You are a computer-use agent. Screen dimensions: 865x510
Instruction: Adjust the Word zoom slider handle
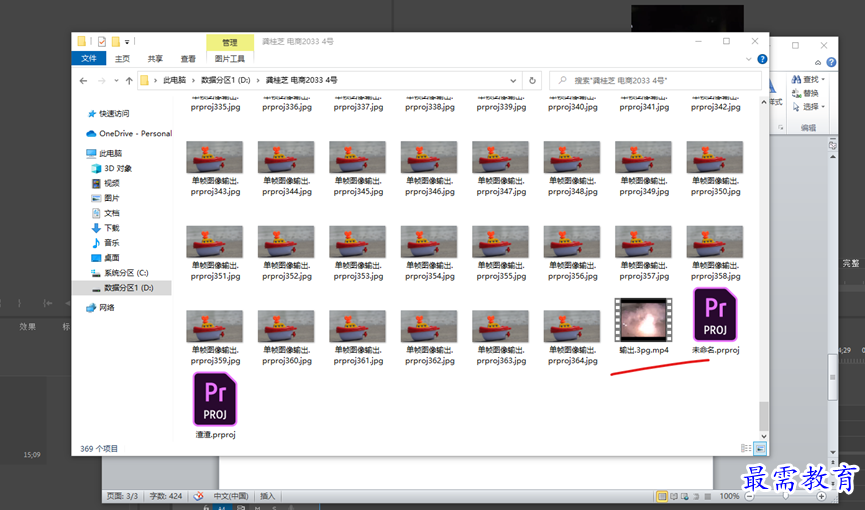[786, 496]
